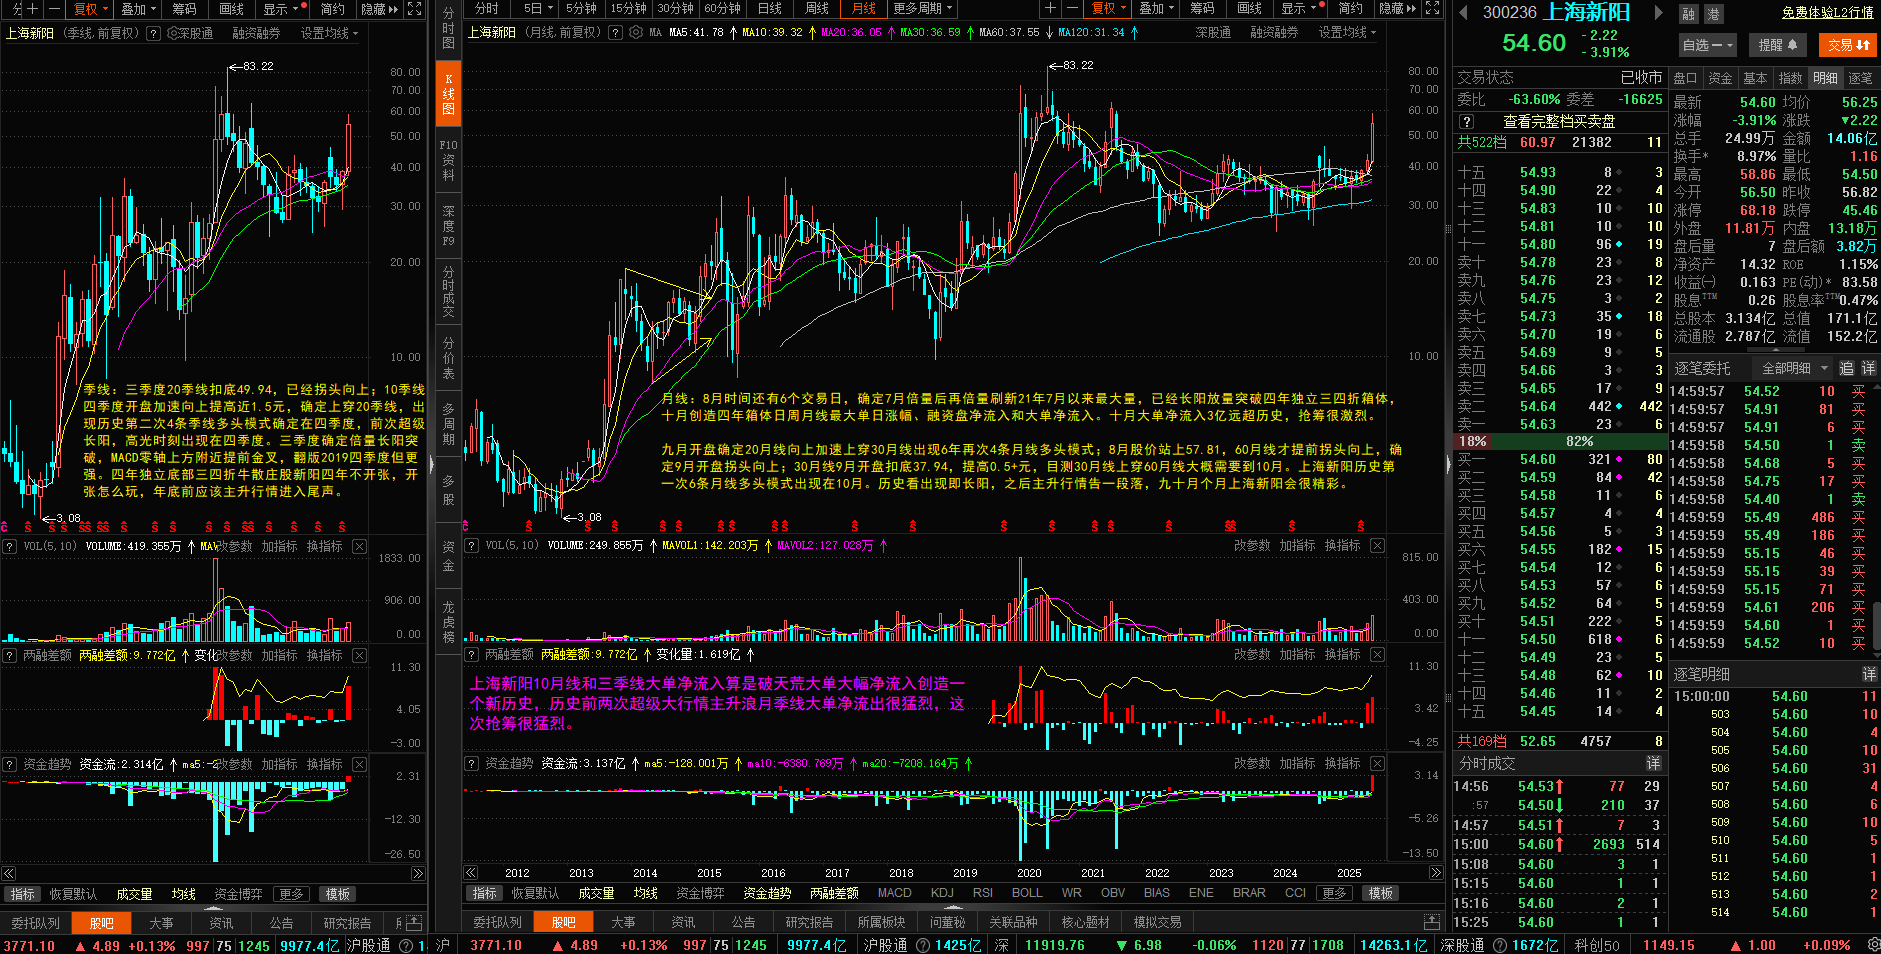Click the 港 Hong Kong connect badge

point(1713,14)
